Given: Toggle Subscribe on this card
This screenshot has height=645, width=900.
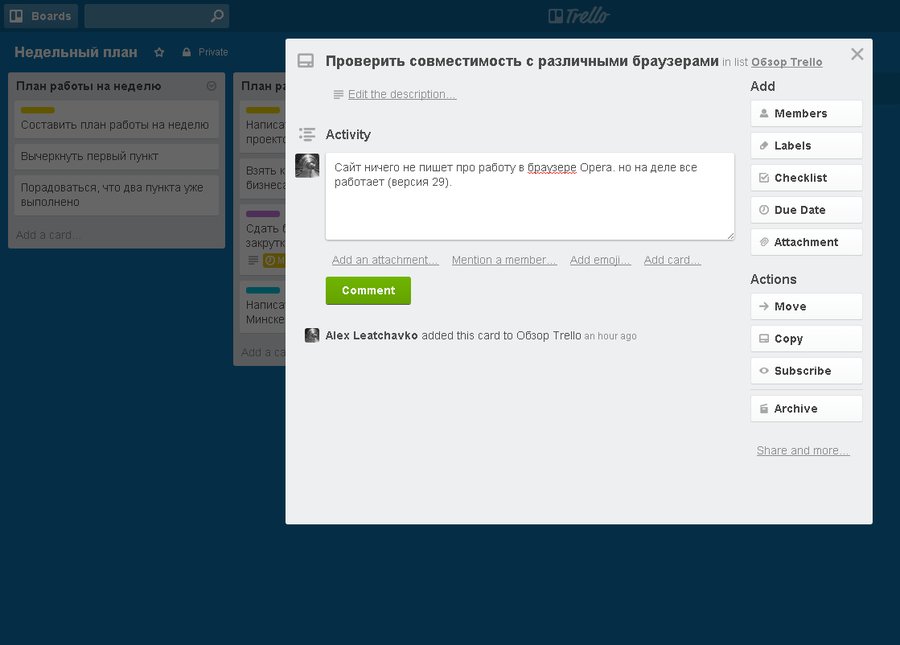Looking at the screenshot, I should pos(806,371).
